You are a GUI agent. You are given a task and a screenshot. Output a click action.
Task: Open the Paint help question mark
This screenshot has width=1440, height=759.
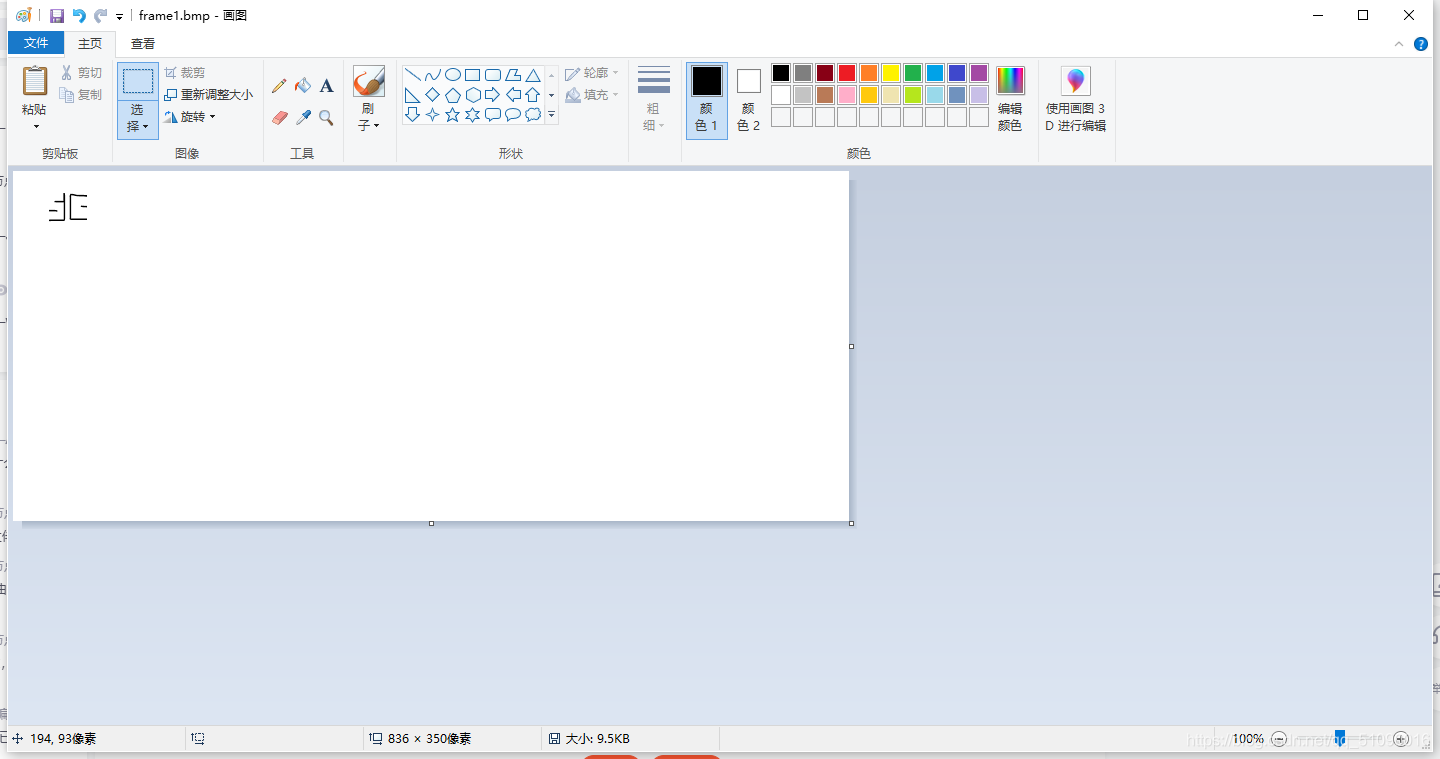point(1421,44)
